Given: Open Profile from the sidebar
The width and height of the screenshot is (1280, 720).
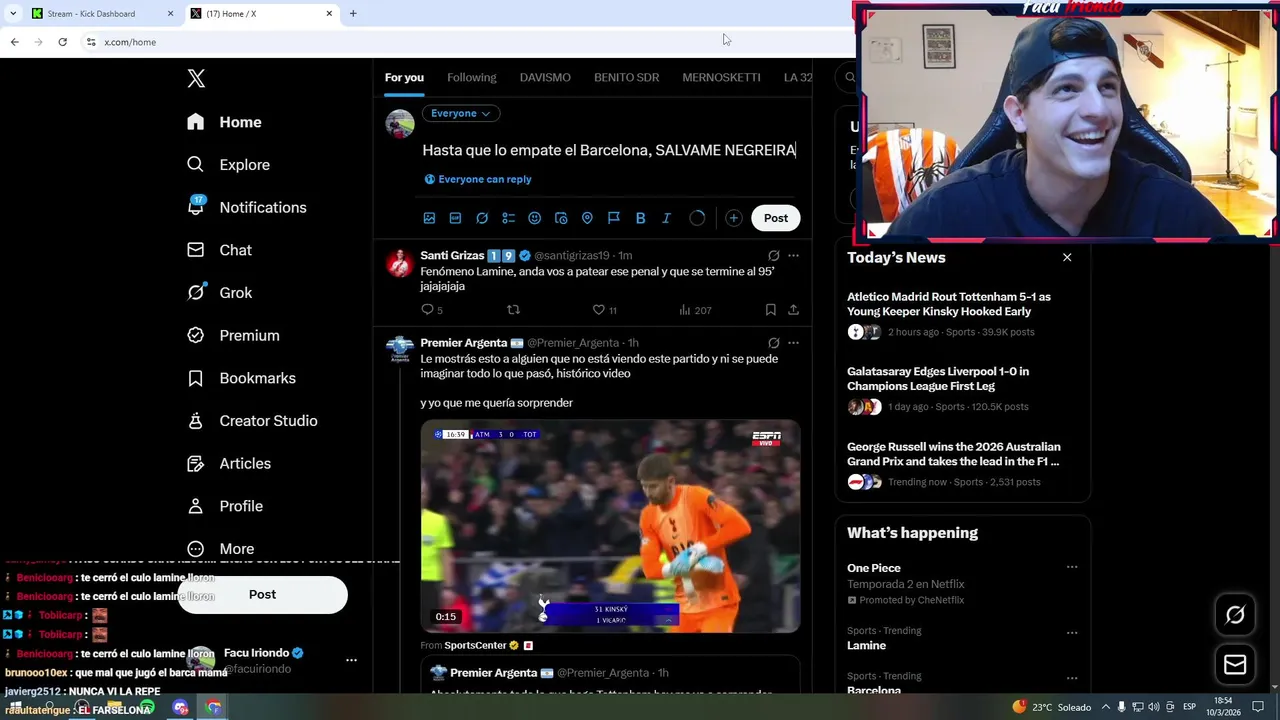Looking at the screenshot, I should (225, 506).
